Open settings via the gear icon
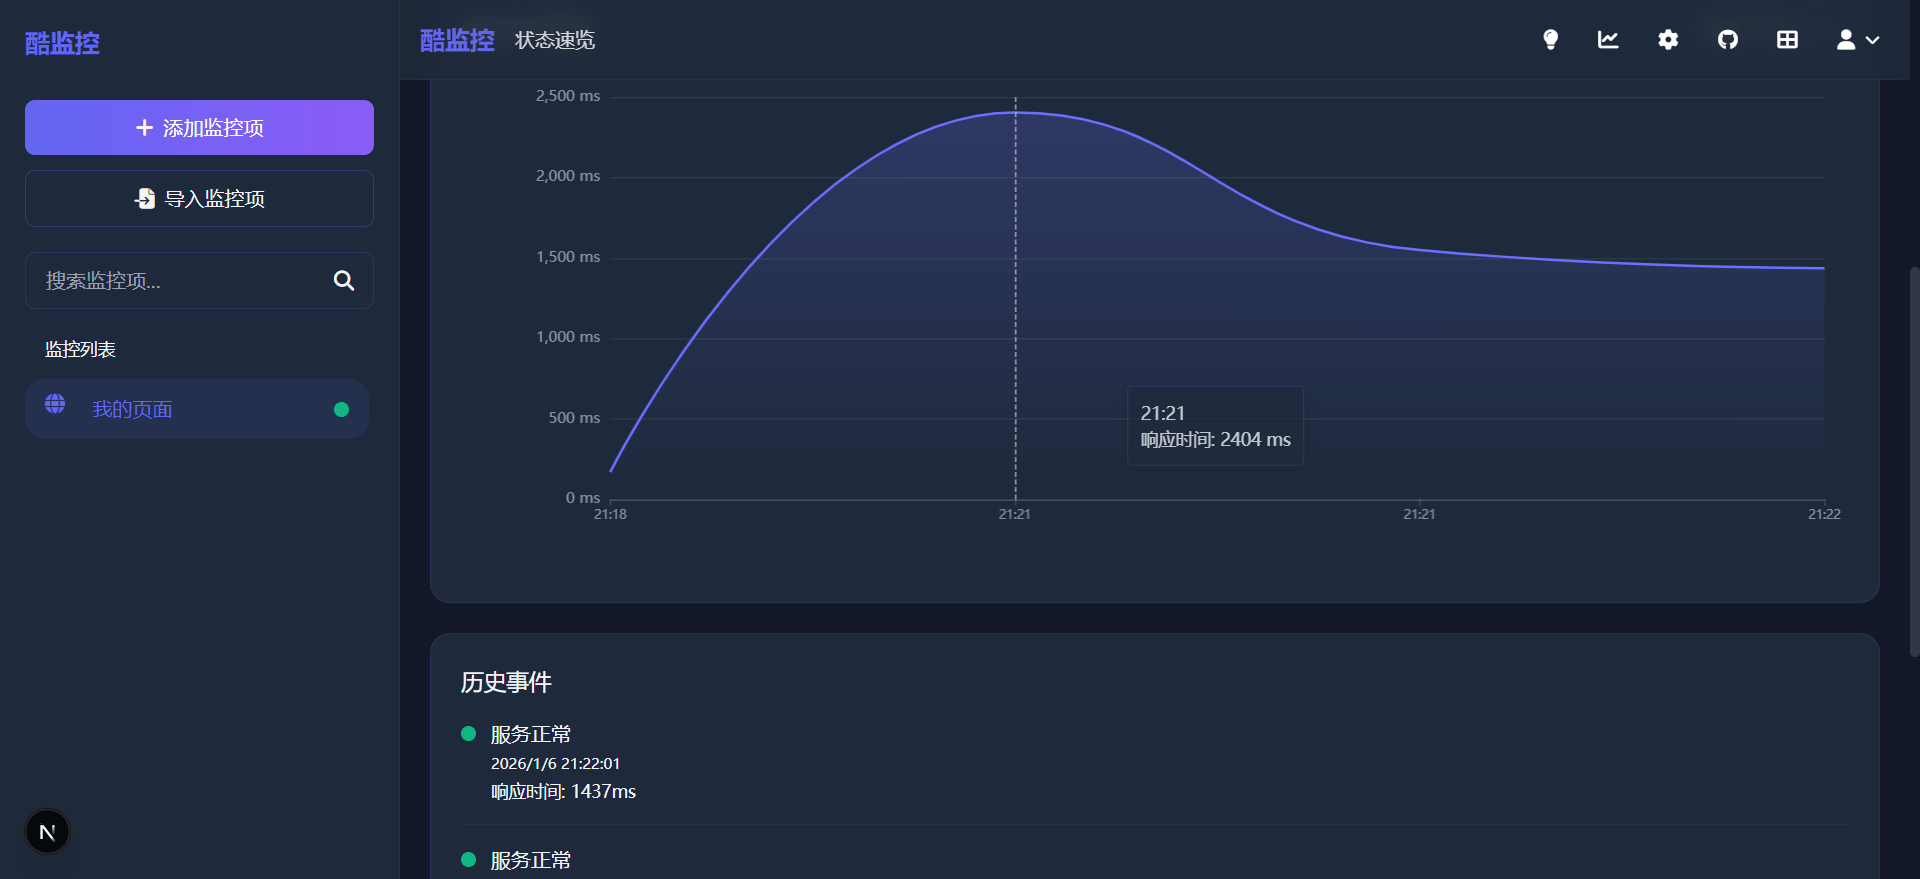This screenshot has height=879, width=1920. [1668, 40]
